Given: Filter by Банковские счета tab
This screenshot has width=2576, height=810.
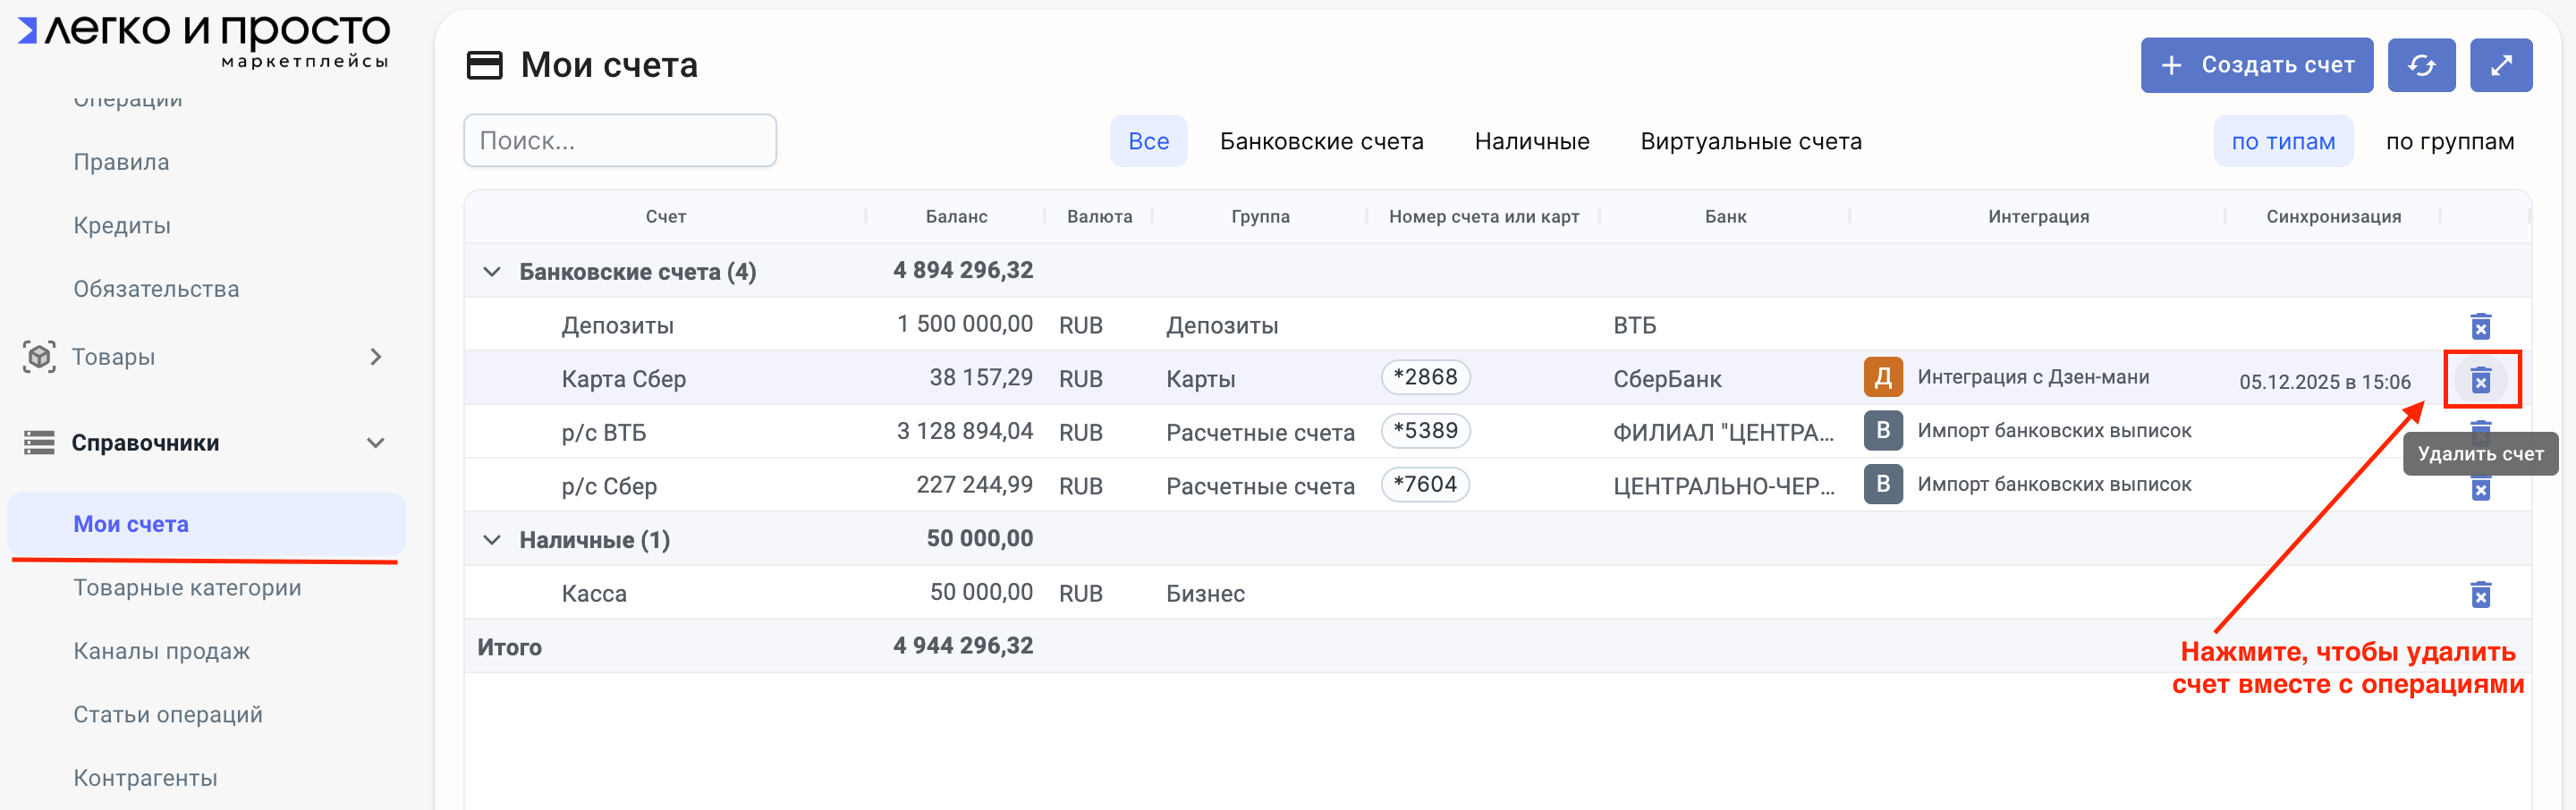Looking at the screenshot, I should click(1321, 142).
